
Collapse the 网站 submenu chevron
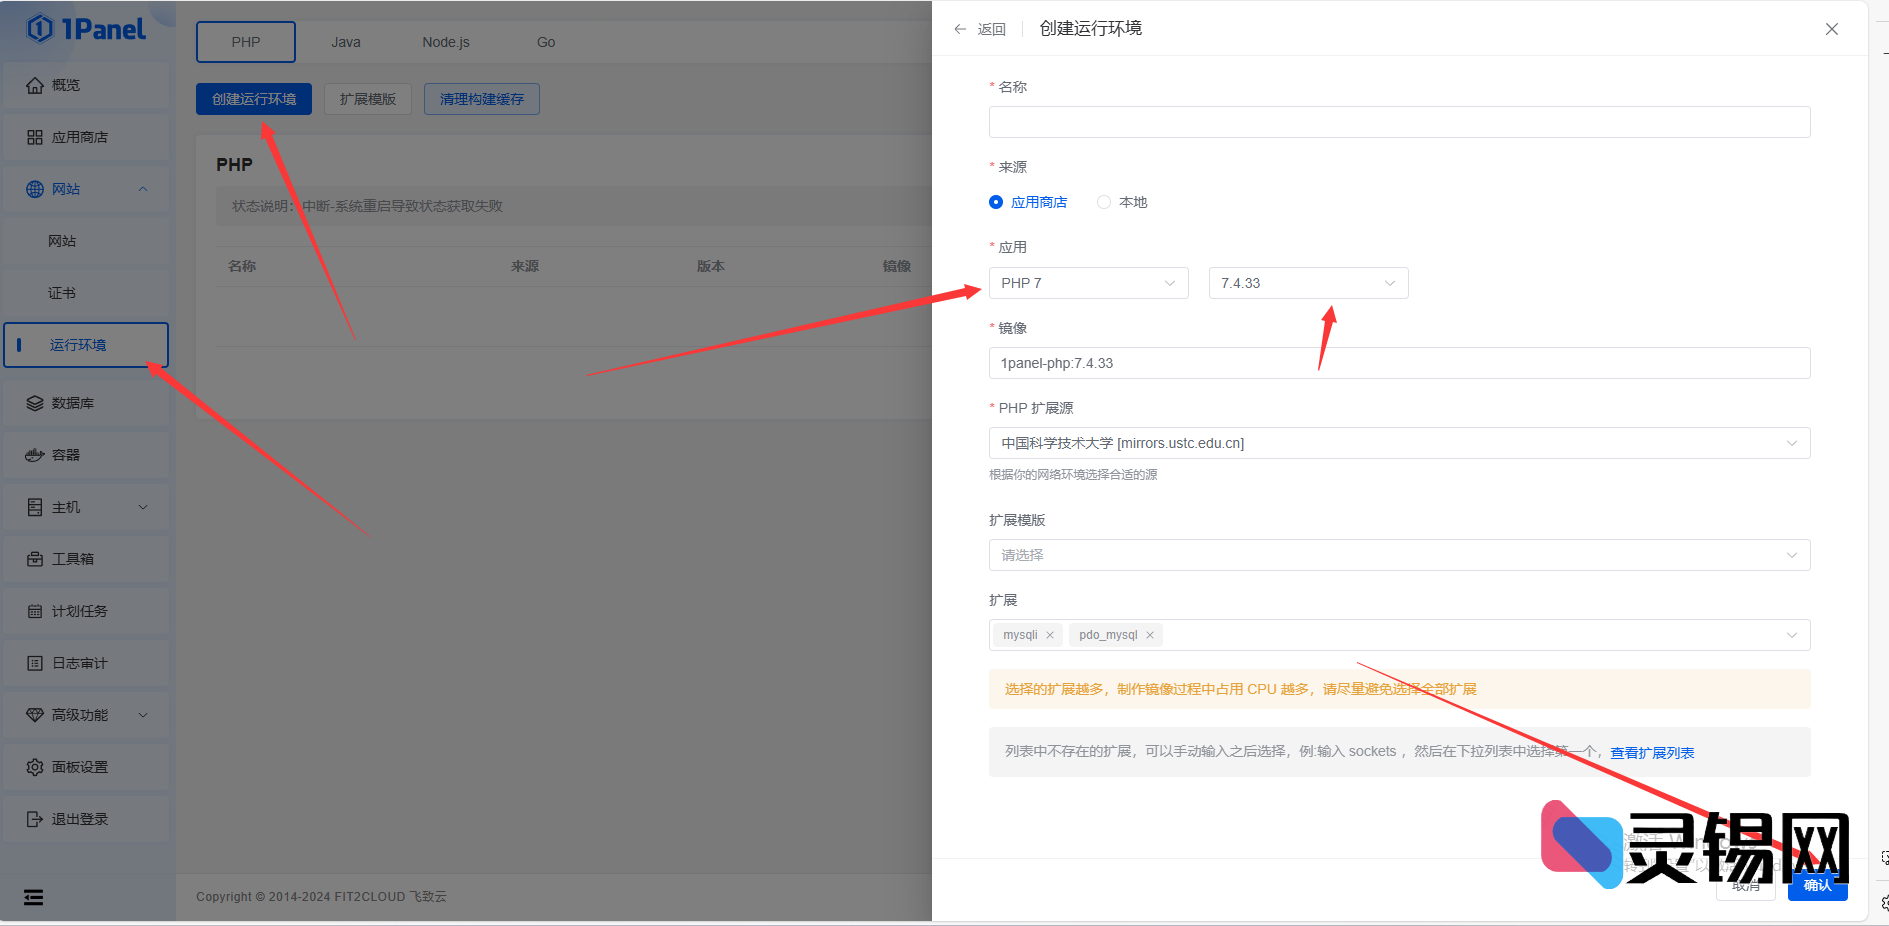(143, 190)
